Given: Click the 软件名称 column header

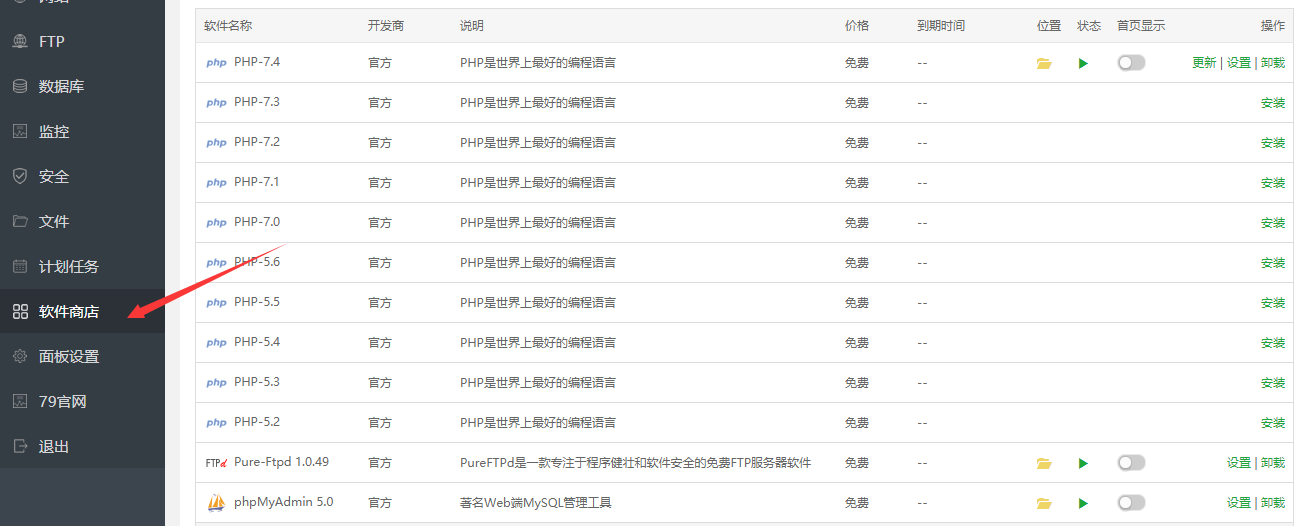Looking at the screenshot, I should [228, 26].
